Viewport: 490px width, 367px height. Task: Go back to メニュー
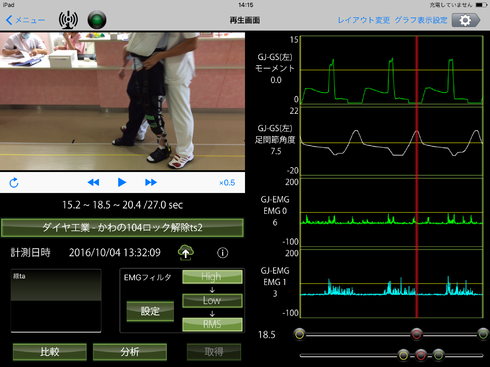coord(25,20)
